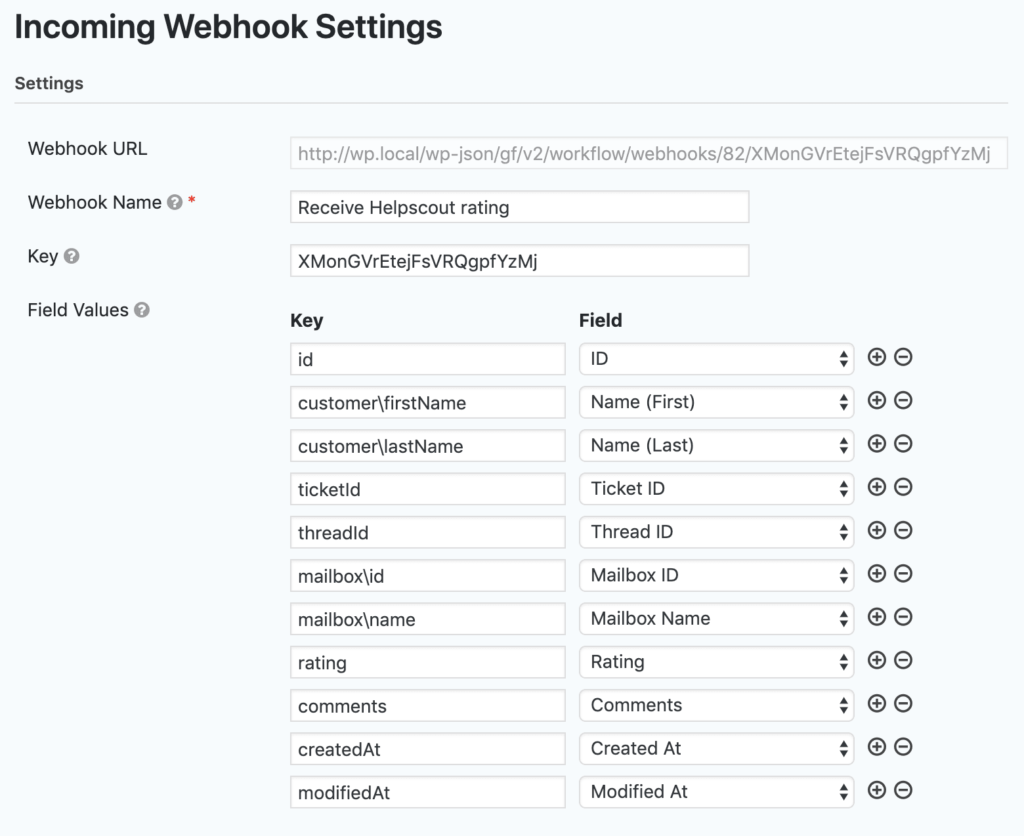Show help tooltip for Field Values
Viewport: 1024px width, 836px height.
click(x=142, y=310)
